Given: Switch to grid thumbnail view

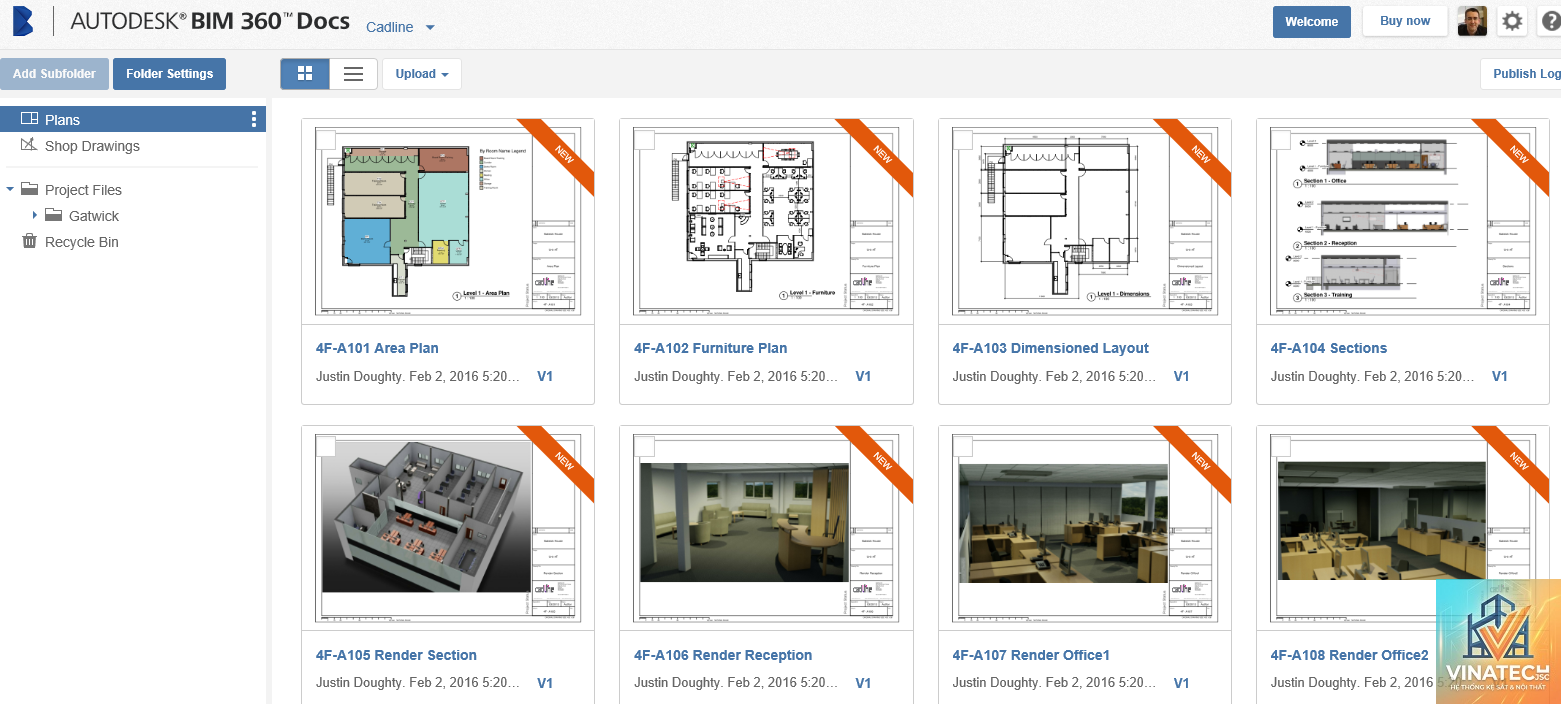Looking at the screenshot, I should coord(305,73).
